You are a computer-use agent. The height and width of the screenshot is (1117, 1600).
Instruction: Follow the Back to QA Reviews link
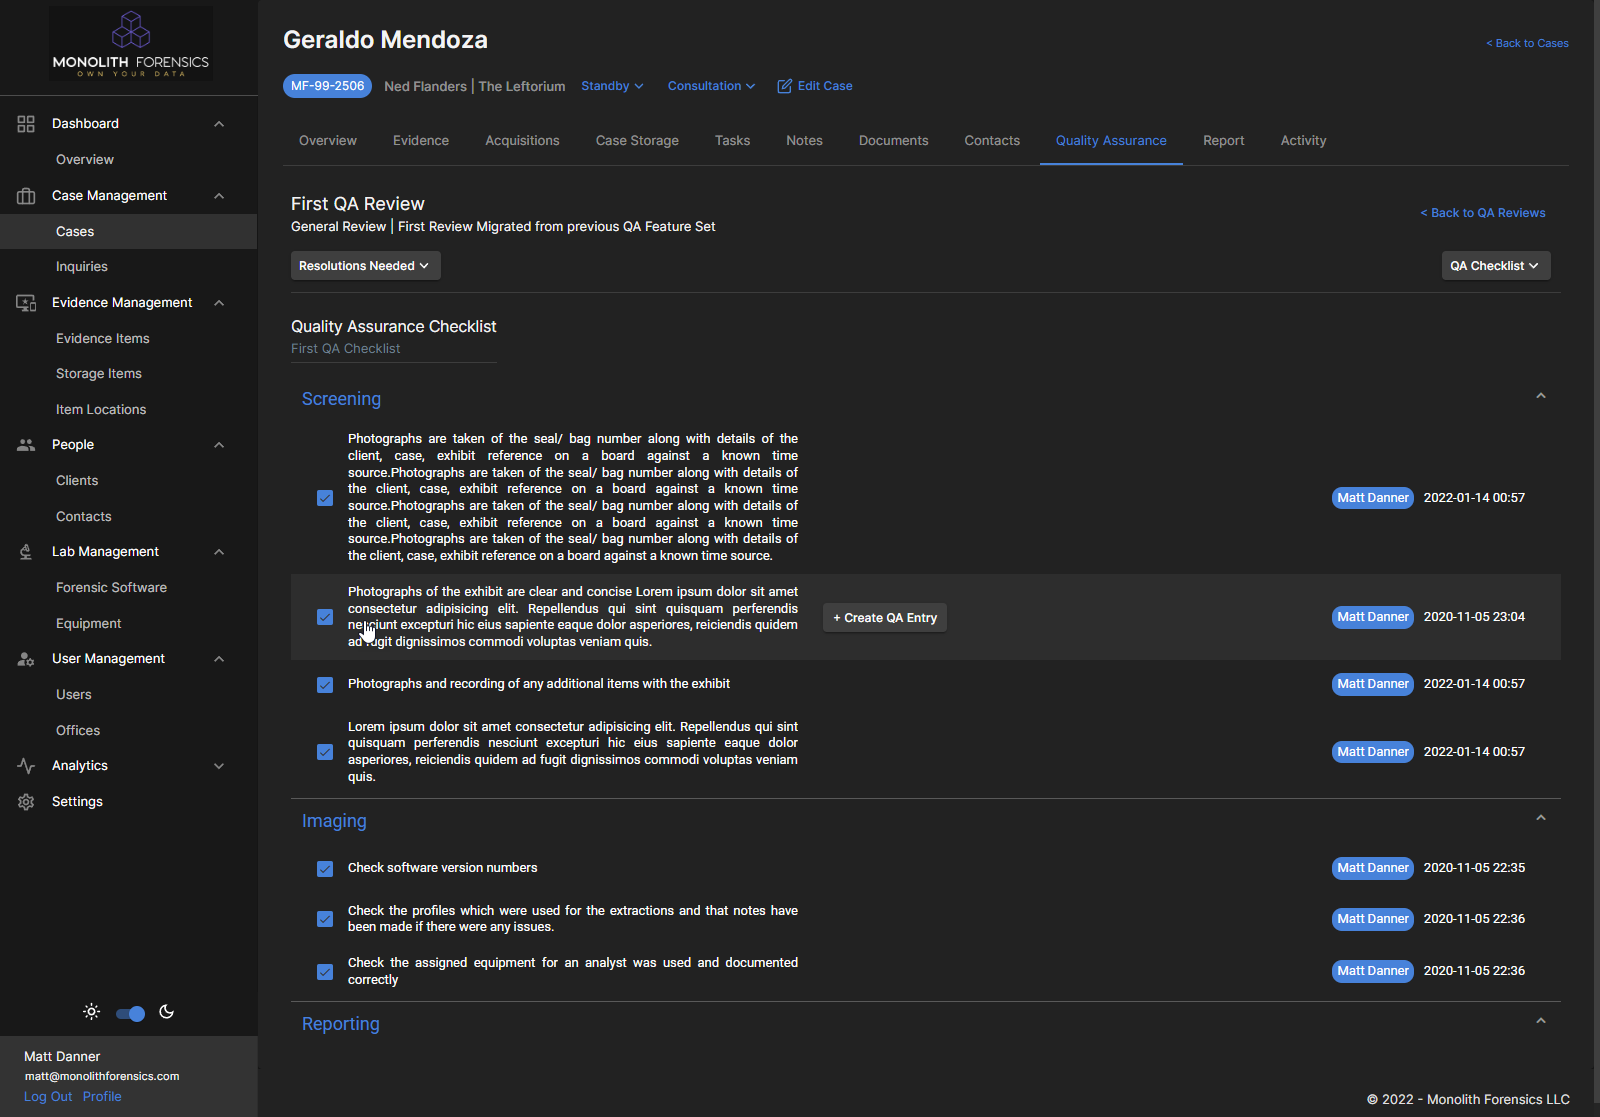pos(1483,212)
